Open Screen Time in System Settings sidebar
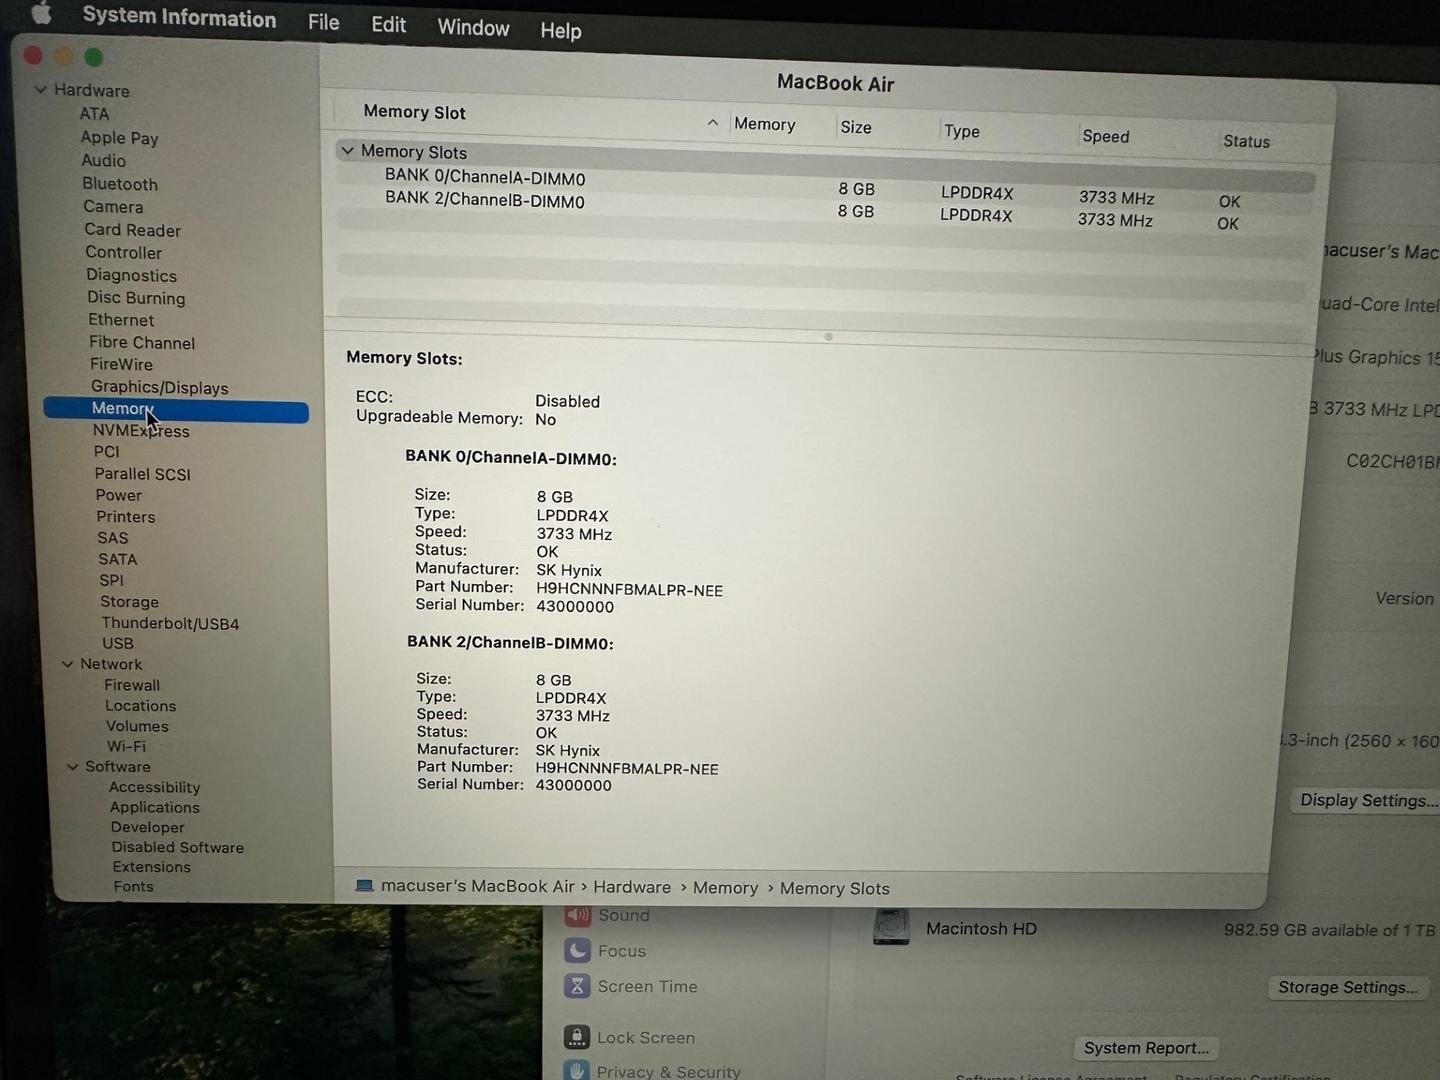This screenshot has width=1440, height=1080. click(631, 986)
